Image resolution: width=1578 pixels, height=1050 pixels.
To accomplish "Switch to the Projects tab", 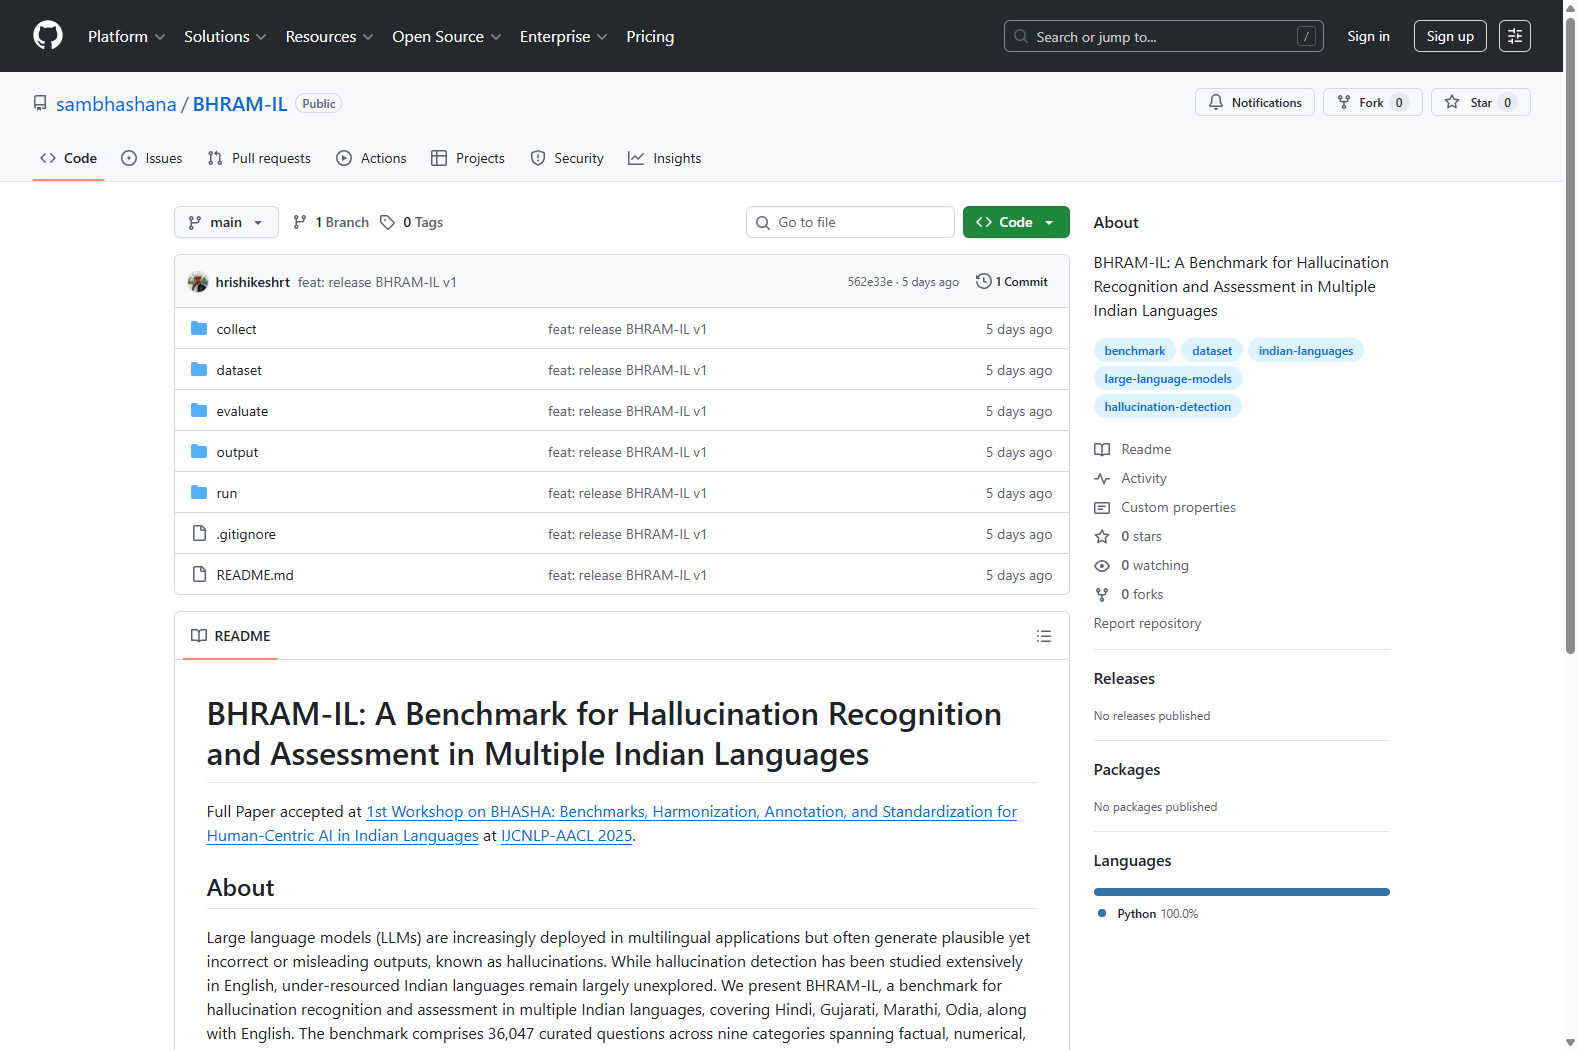I will point(467,158).
